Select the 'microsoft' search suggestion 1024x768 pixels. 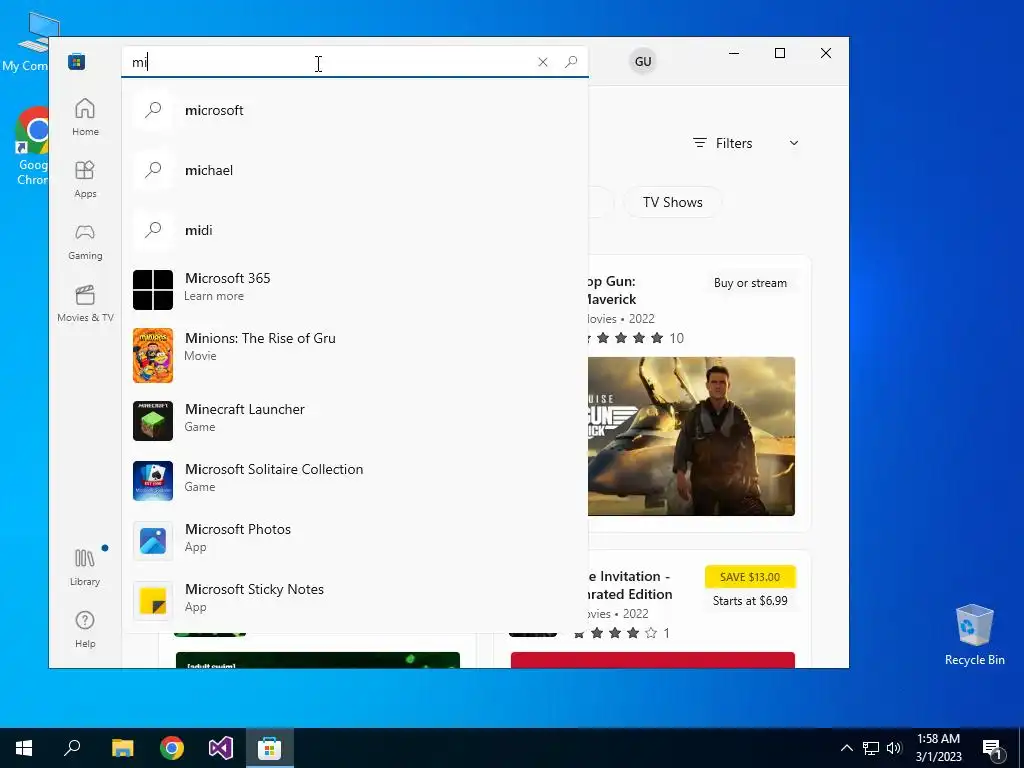click(355, 110)
